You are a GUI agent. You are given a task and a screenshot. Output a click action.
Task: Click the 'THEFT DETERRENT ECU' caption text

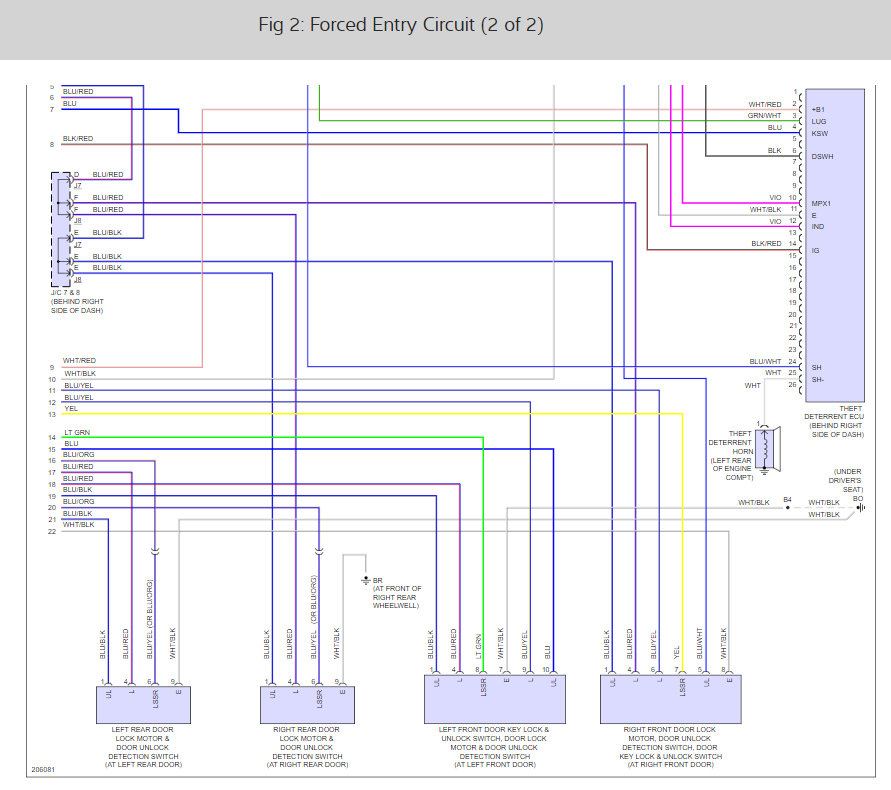click(834, 421)
